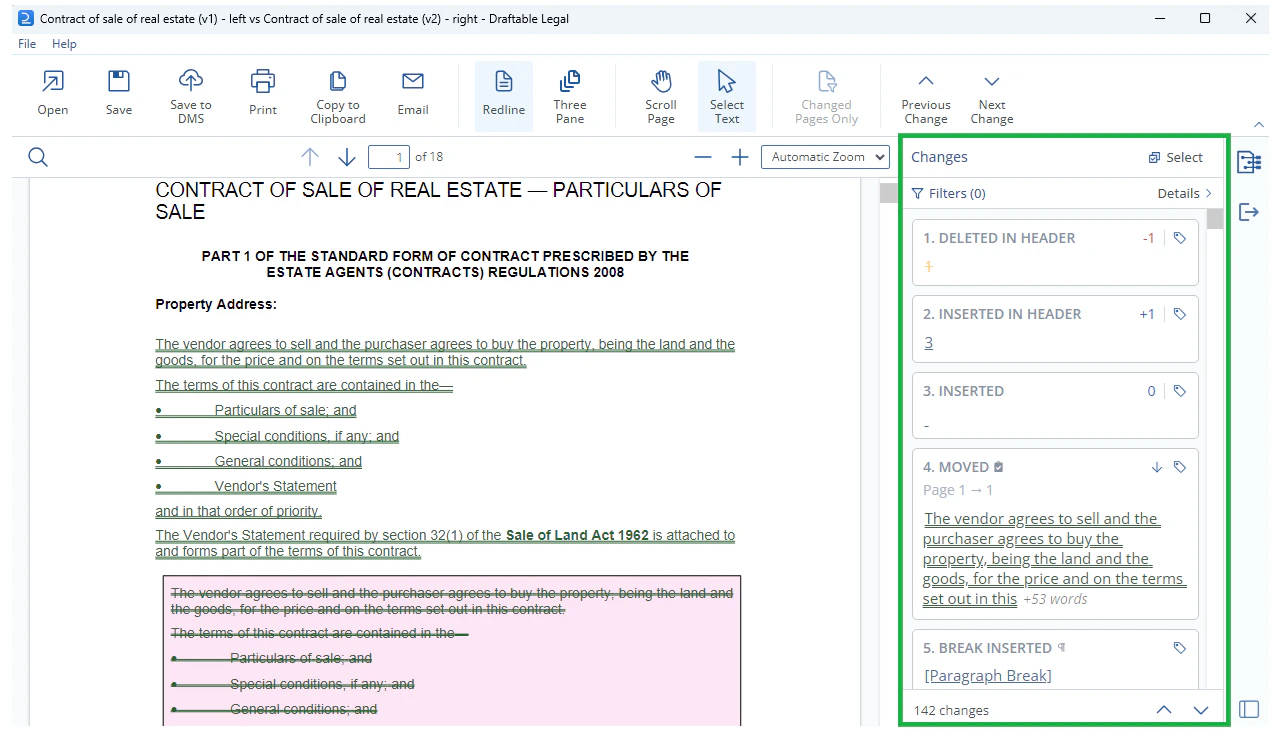Select change 3 Inserted card

tap(1055, 405)
